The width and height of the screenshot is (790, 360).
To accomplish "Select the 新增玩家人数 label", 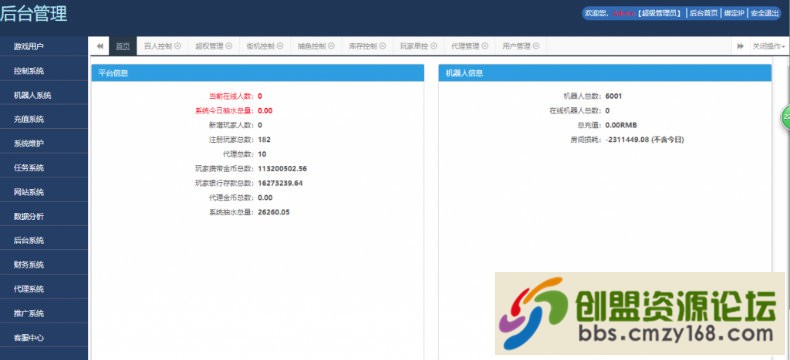I will [x=231, y=125].
